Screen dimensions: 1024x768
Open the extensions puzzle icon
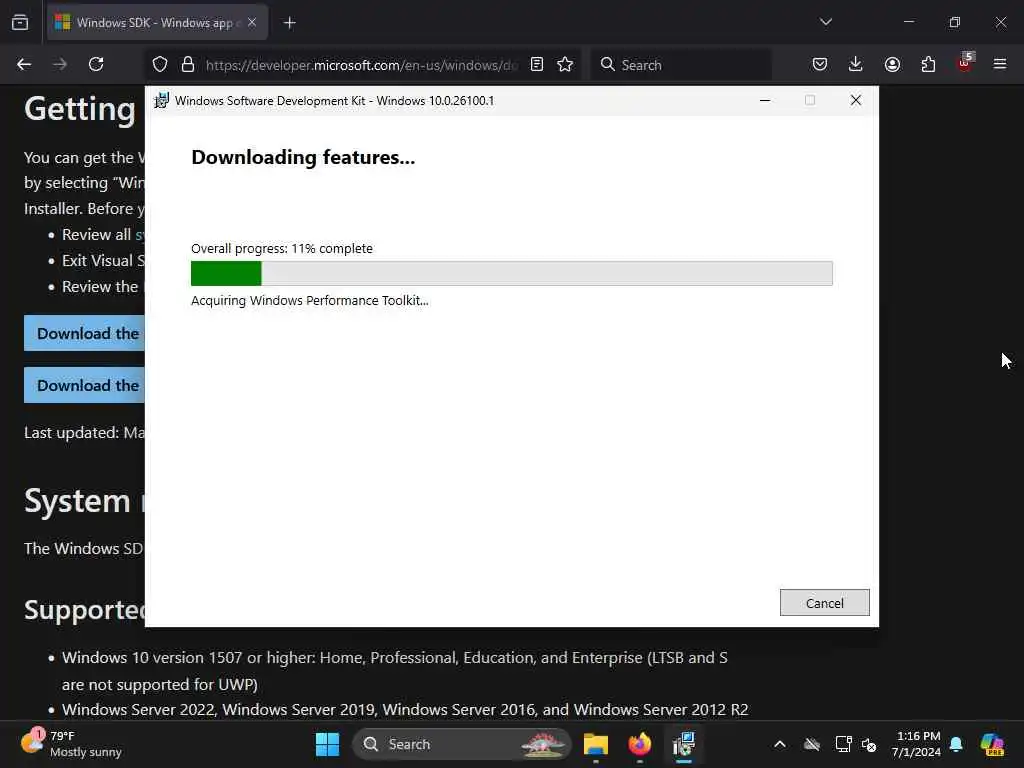click(928, 65)
